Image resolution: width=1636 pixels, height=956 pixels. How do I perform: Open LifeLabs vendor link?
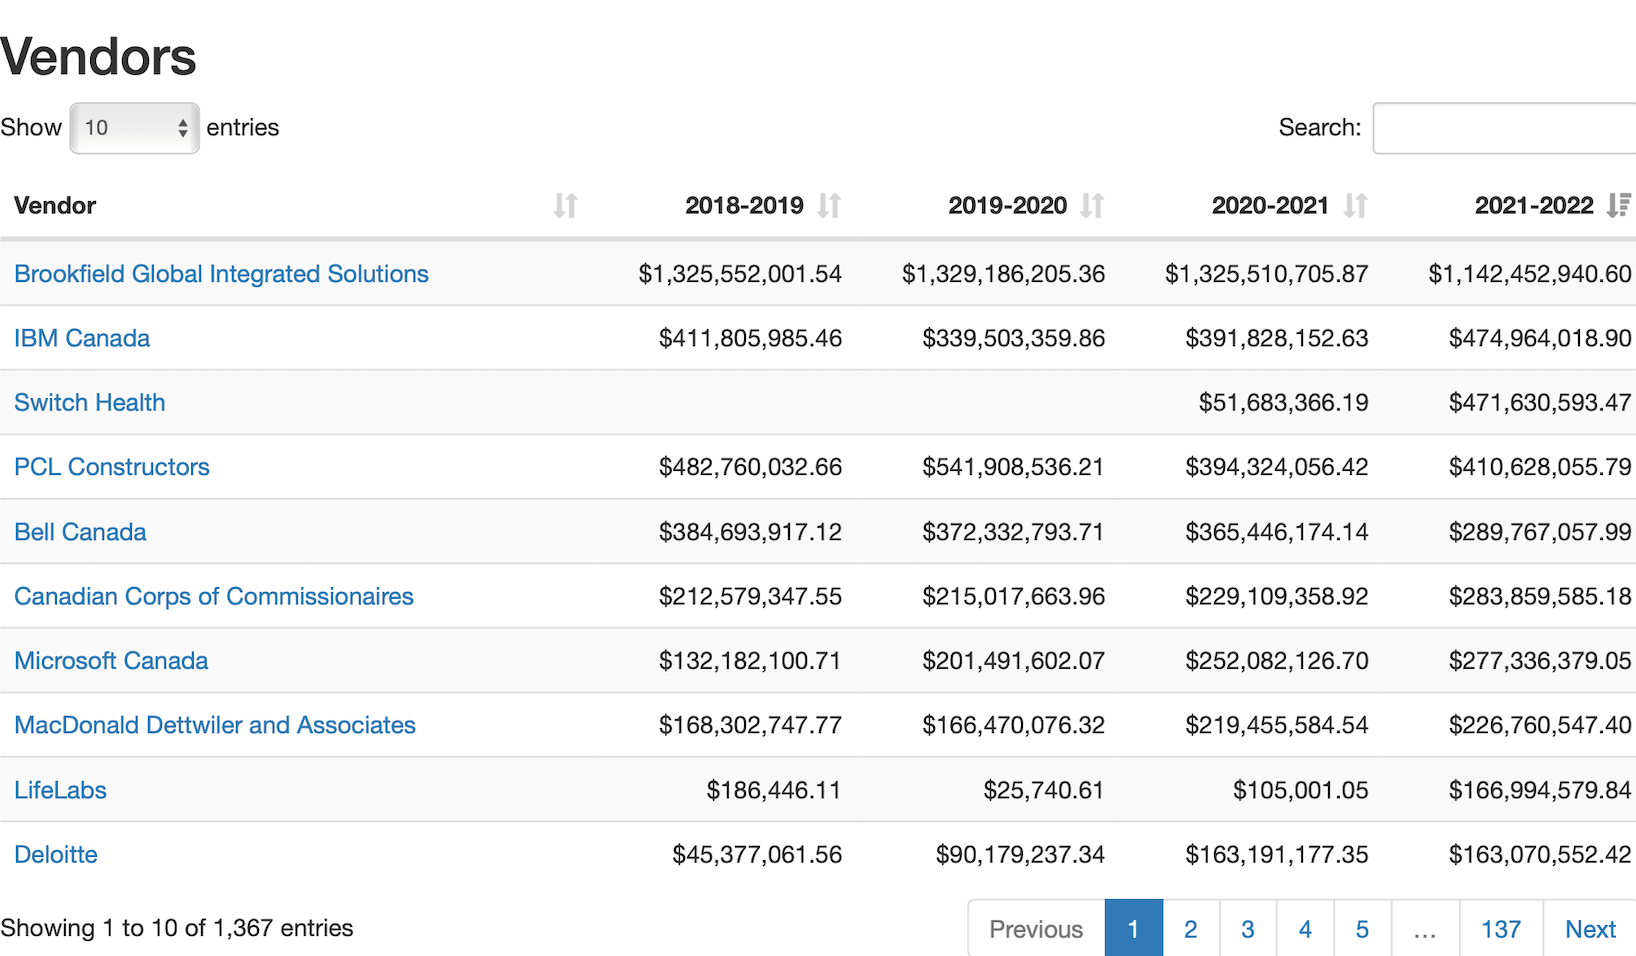60,790
